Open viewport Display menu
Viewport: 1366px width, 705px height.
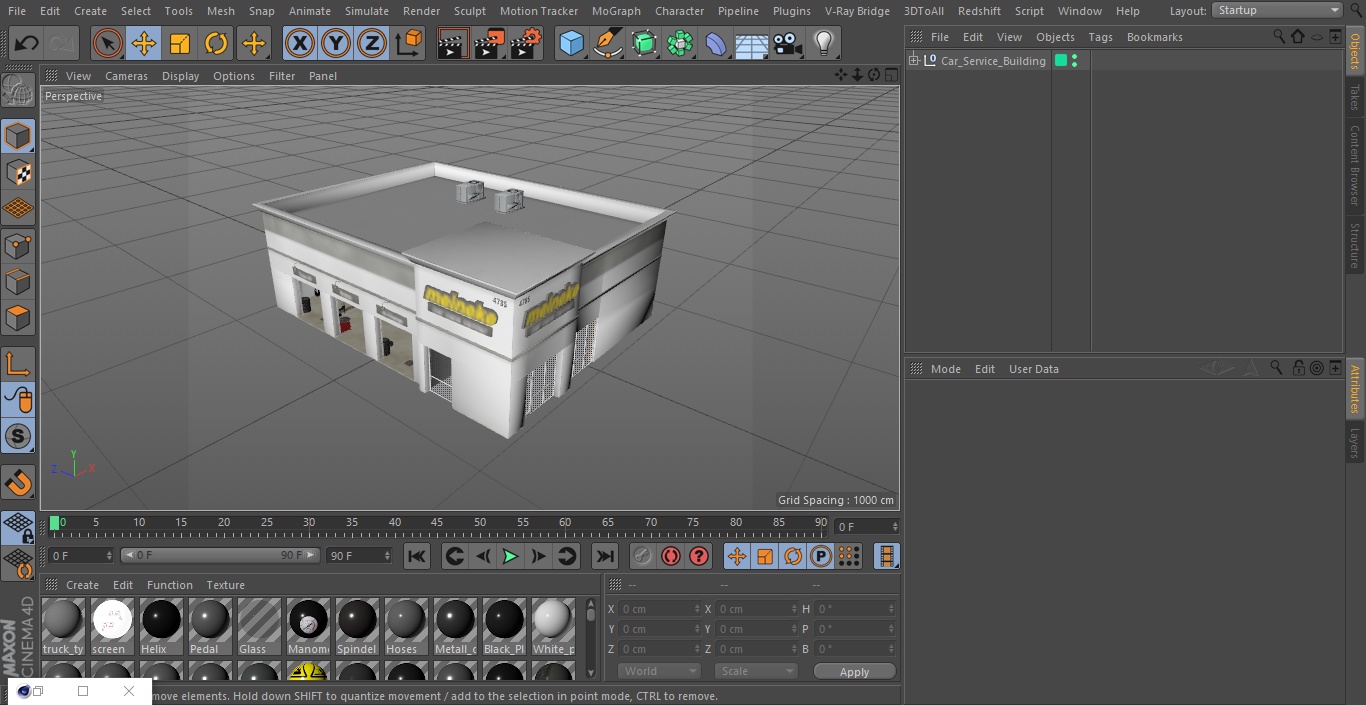pyautogui.click(x=180, y=76)
